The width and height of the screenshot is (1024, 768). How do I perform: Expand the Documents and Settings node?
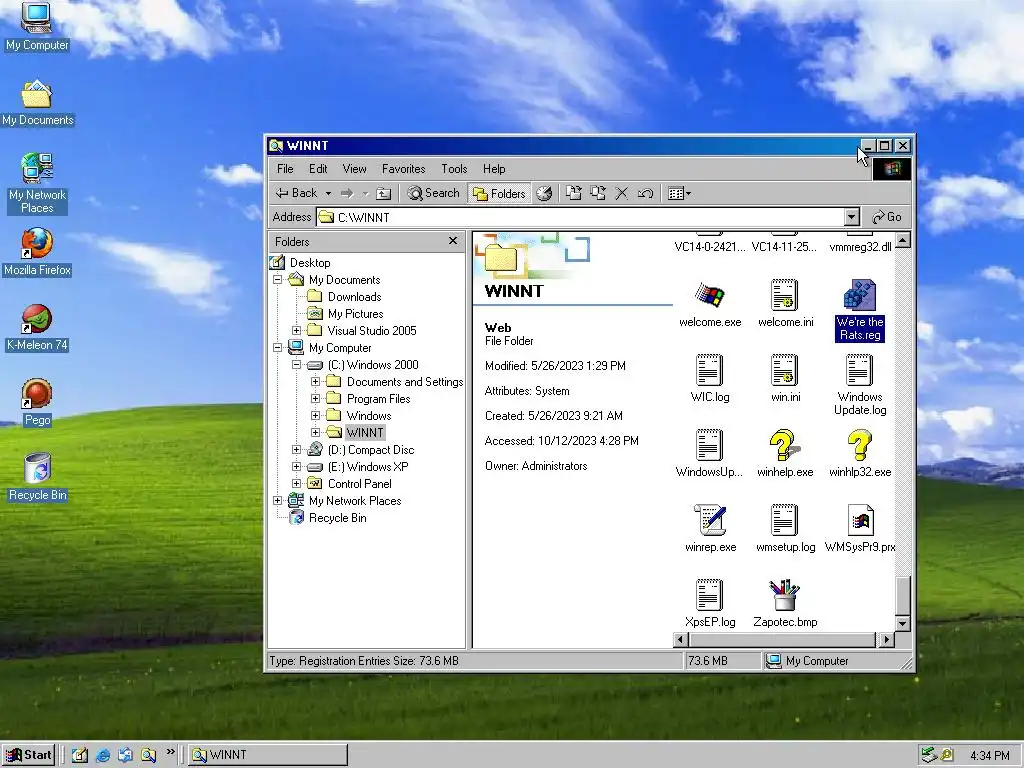[315, 381]
